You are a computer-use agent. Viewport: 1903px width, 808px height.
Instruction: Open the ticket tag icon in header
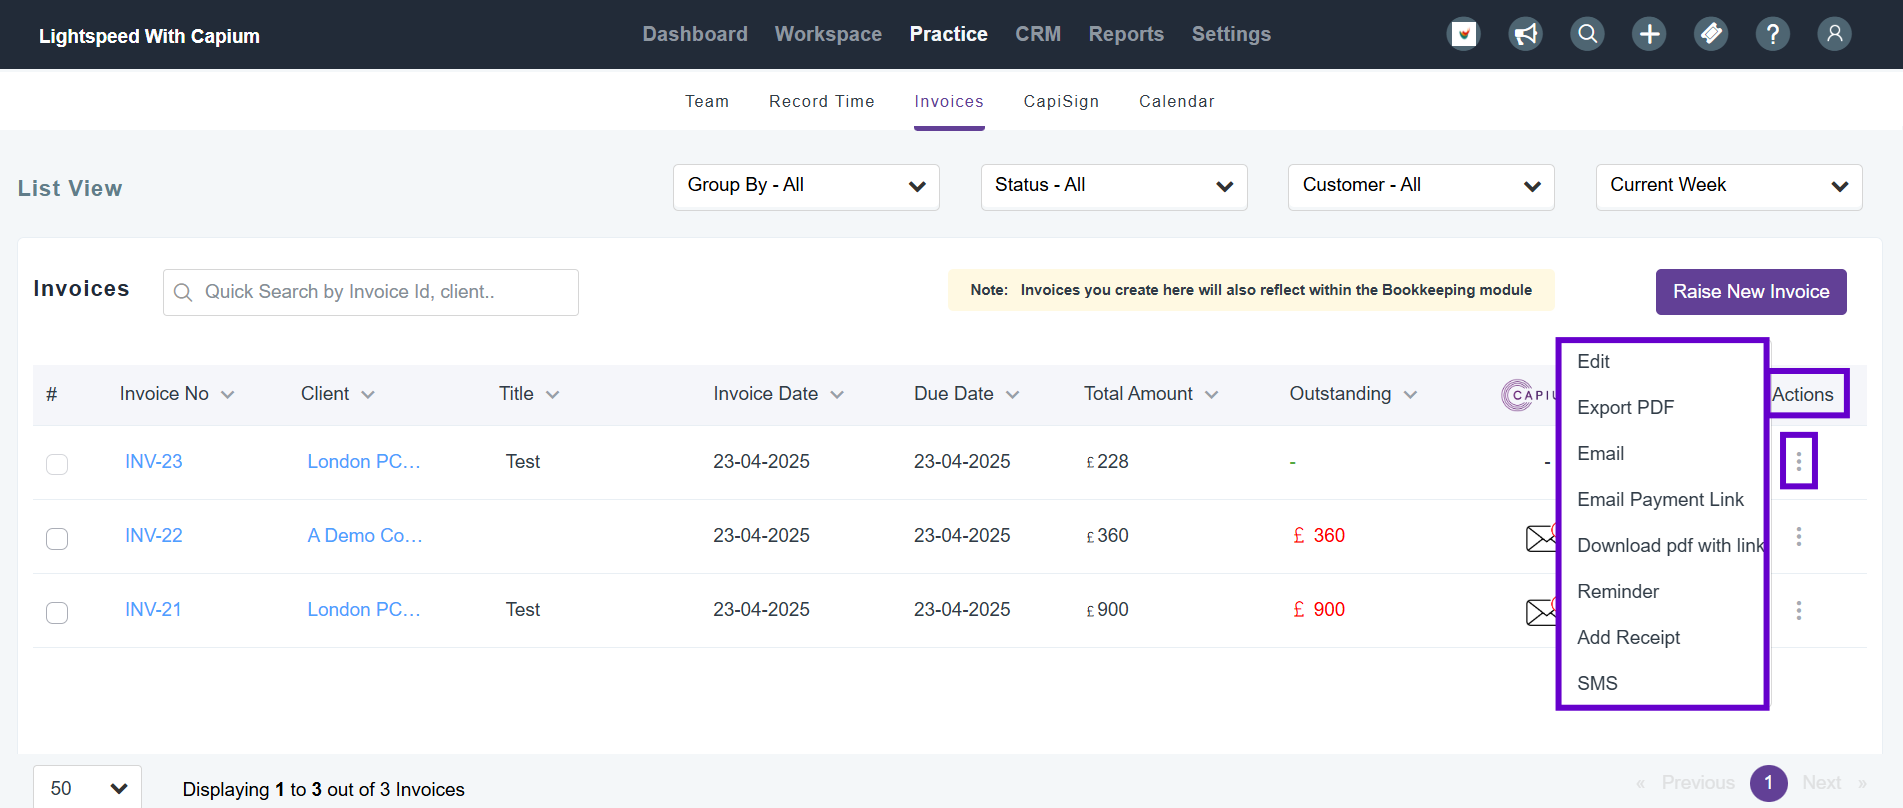[x=1711, y=34]
